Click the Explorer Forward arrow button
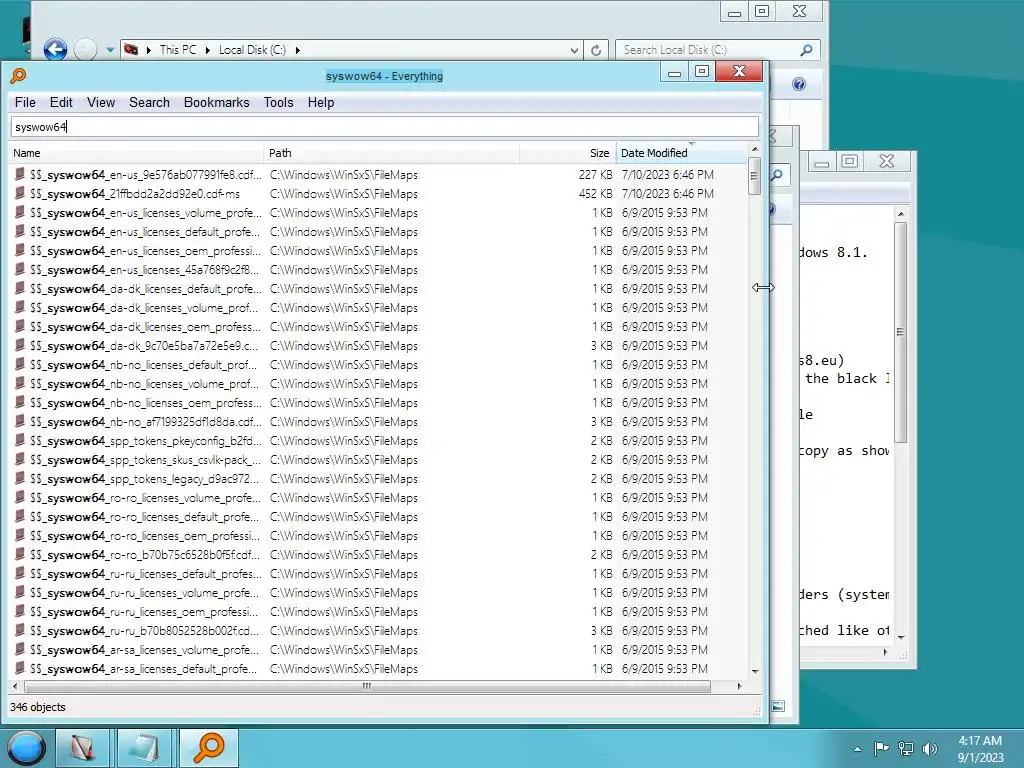This screenshot has width=1024, height=768. coord(85,50)
